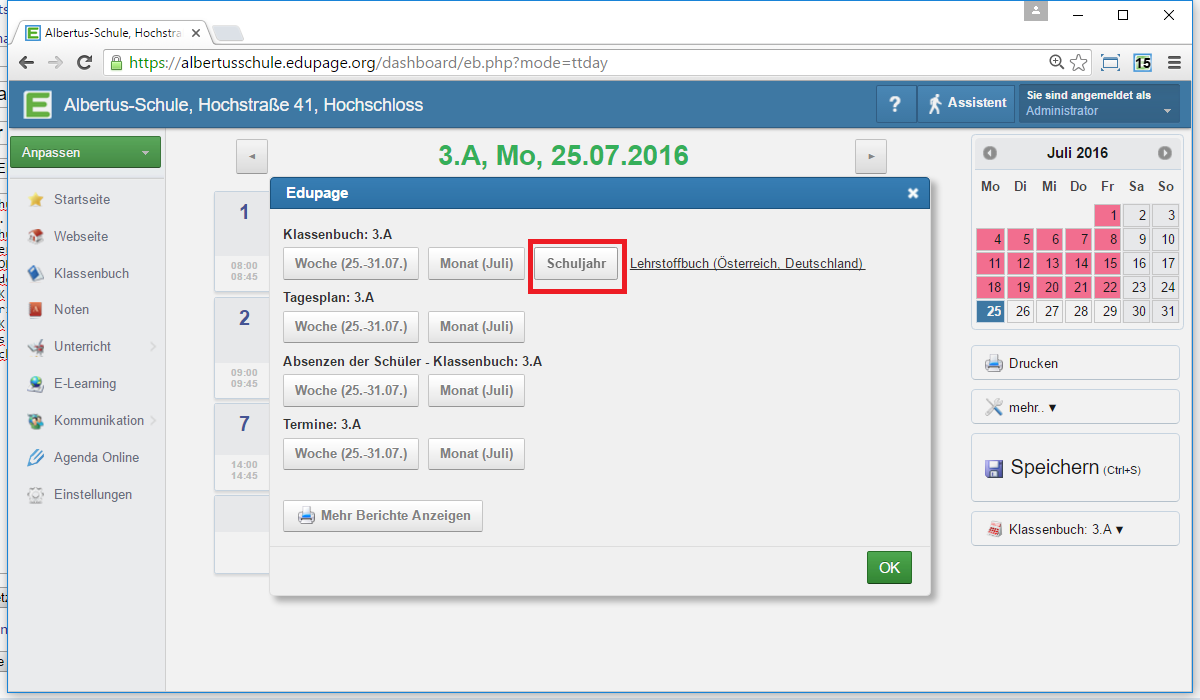The image size is (1200, 700).
Task: Open Agenda Online in the sidebar
Action: pyautogui.click(x=96, y=457)
